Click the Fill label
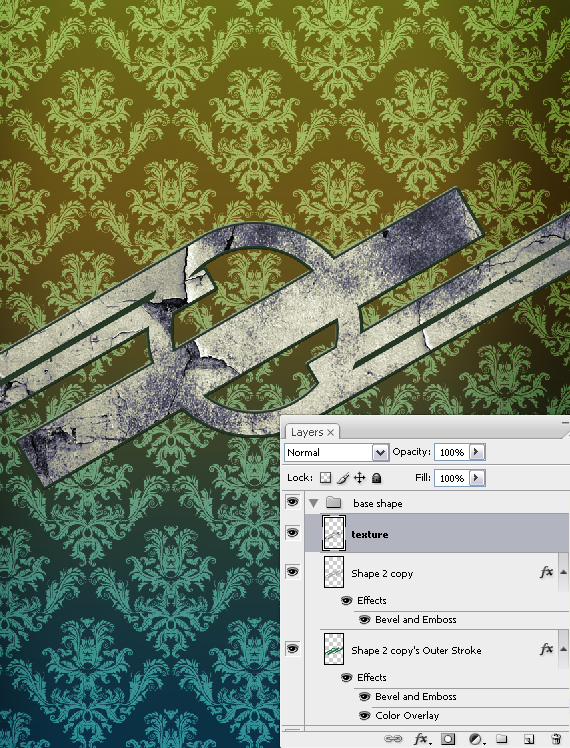 pyautogui.click(x=423, y=478)
